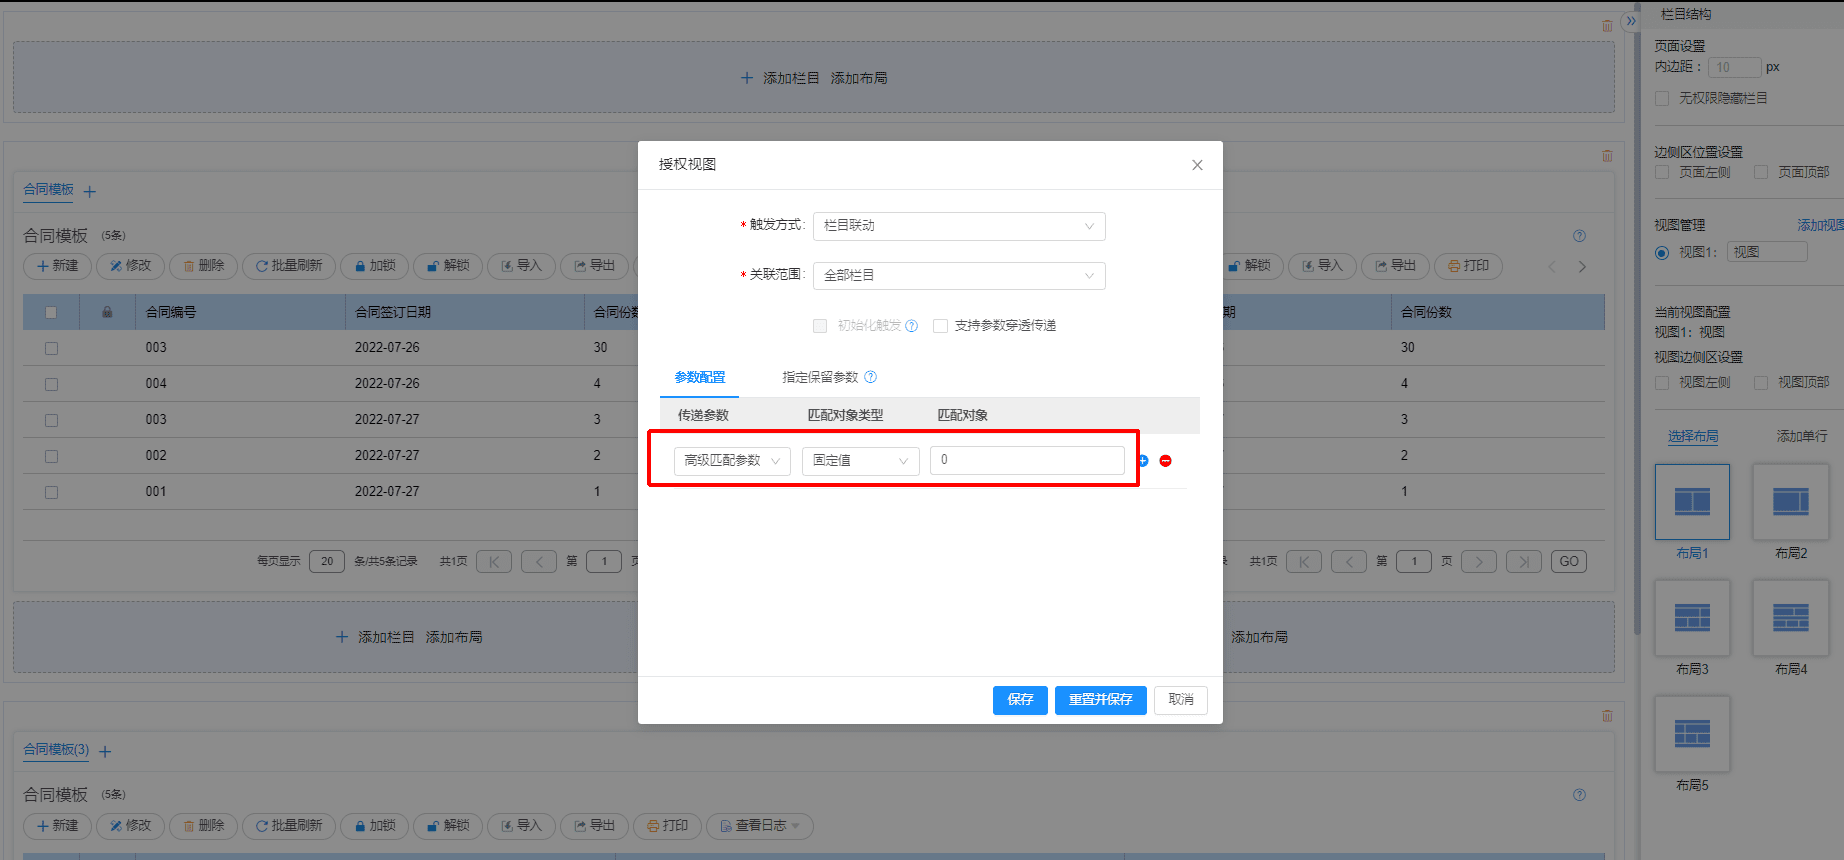Toggle the 初始化触发 checkbox
Screen dimensions: 1844x860
(x=820, y=326)
